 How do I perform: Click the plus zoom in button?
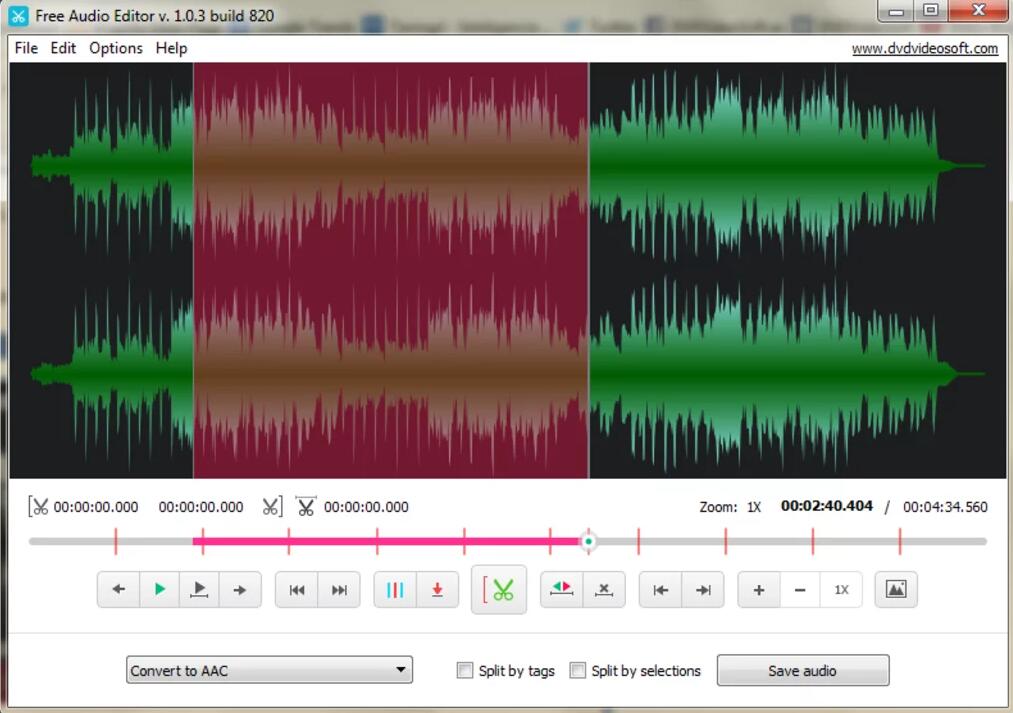759,590
